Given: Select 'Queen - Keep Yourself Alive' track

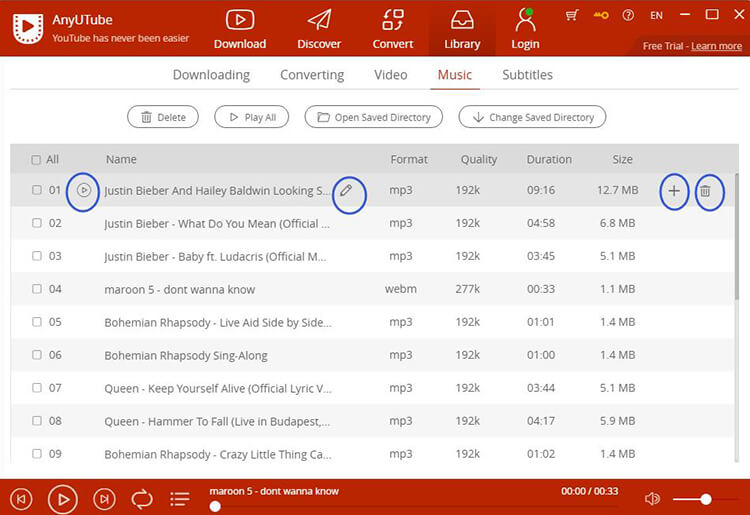Looking at the screenshot, I should 218,388.
